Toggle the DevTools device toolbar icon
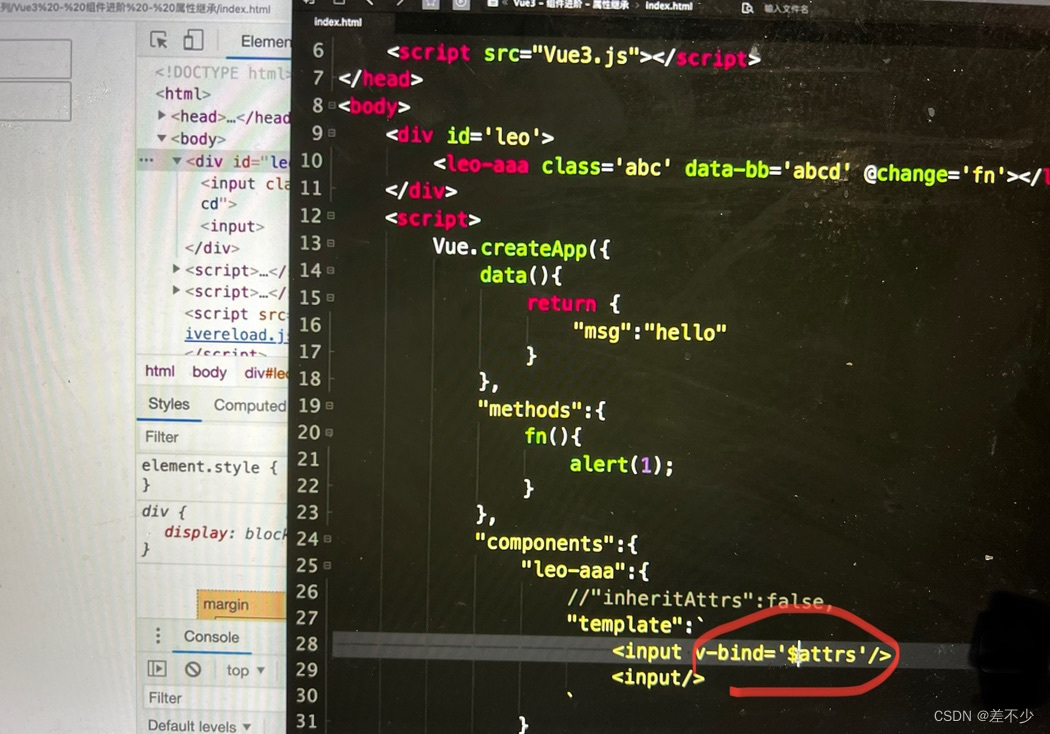1050x734 pixels. tap(193, 40)
